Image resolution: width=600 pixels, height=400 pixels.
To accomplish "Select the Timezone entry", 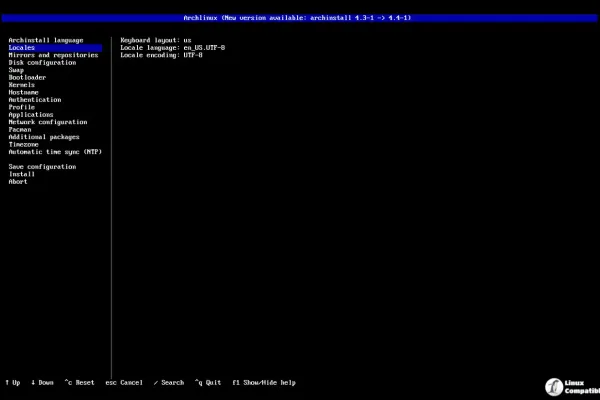I will tap(23, 144).
